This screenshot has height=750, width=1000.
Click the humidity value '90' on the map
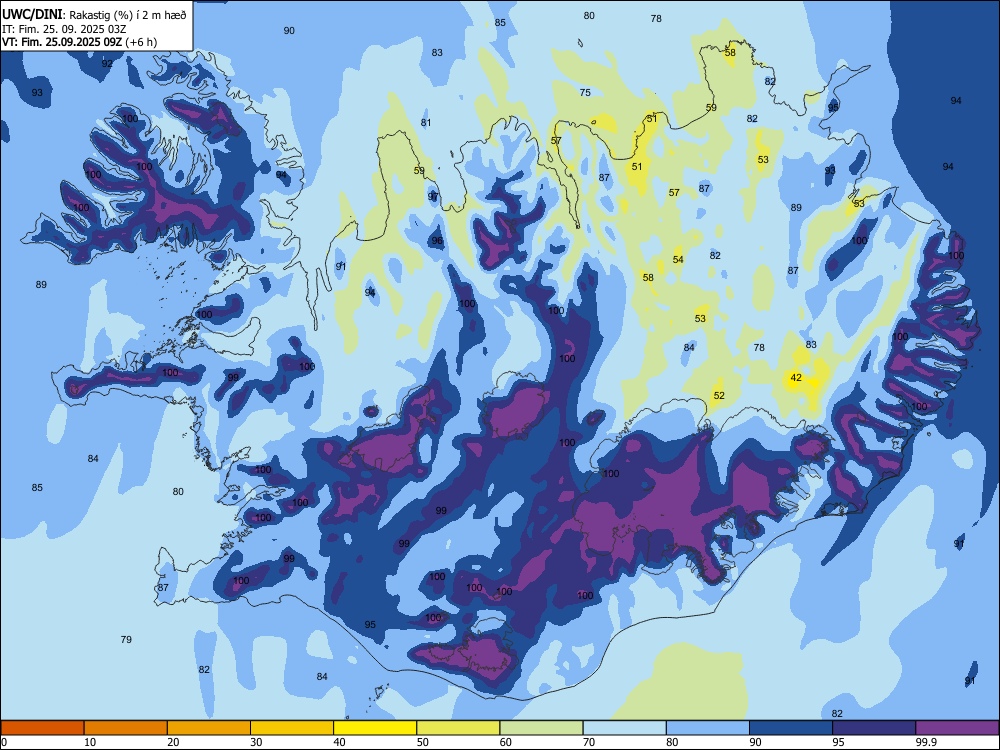[x=289, y=31]
